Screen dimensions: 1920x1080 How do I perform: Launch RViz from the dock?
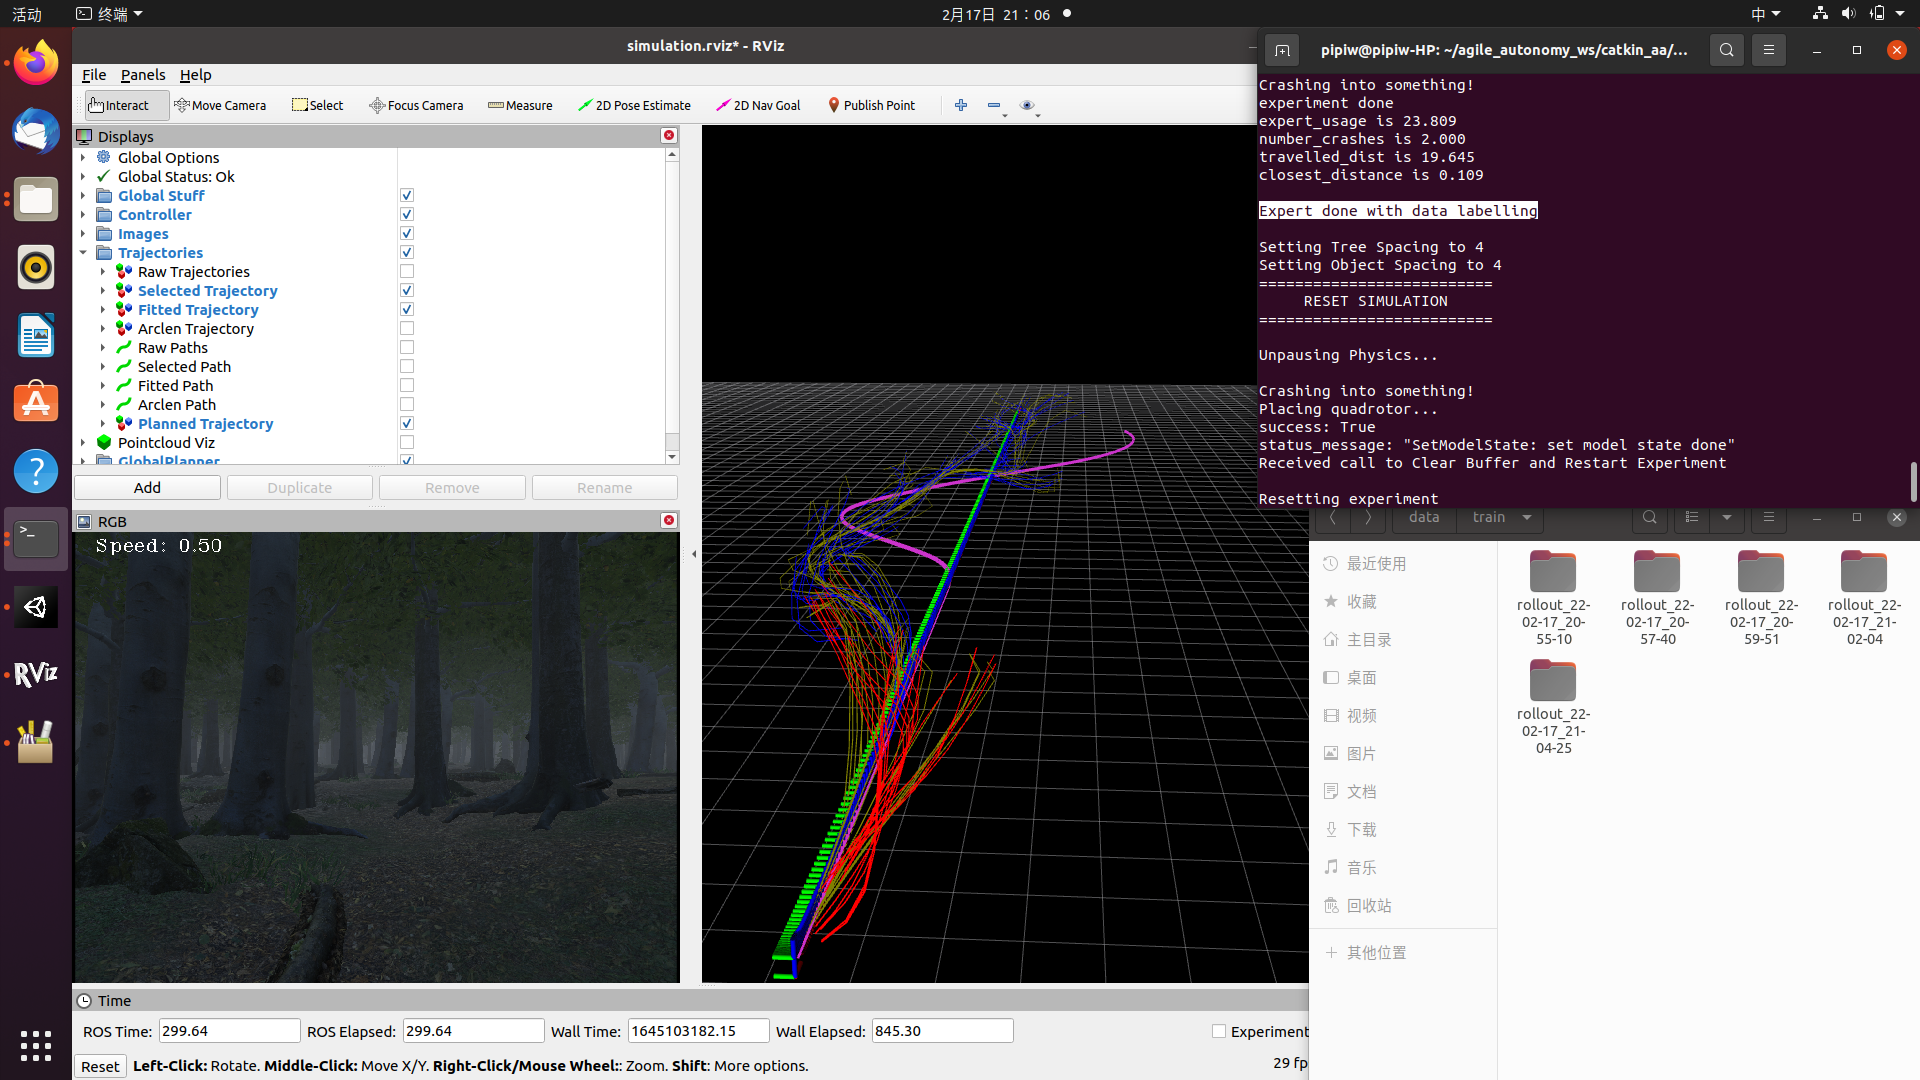pos(36,674)
